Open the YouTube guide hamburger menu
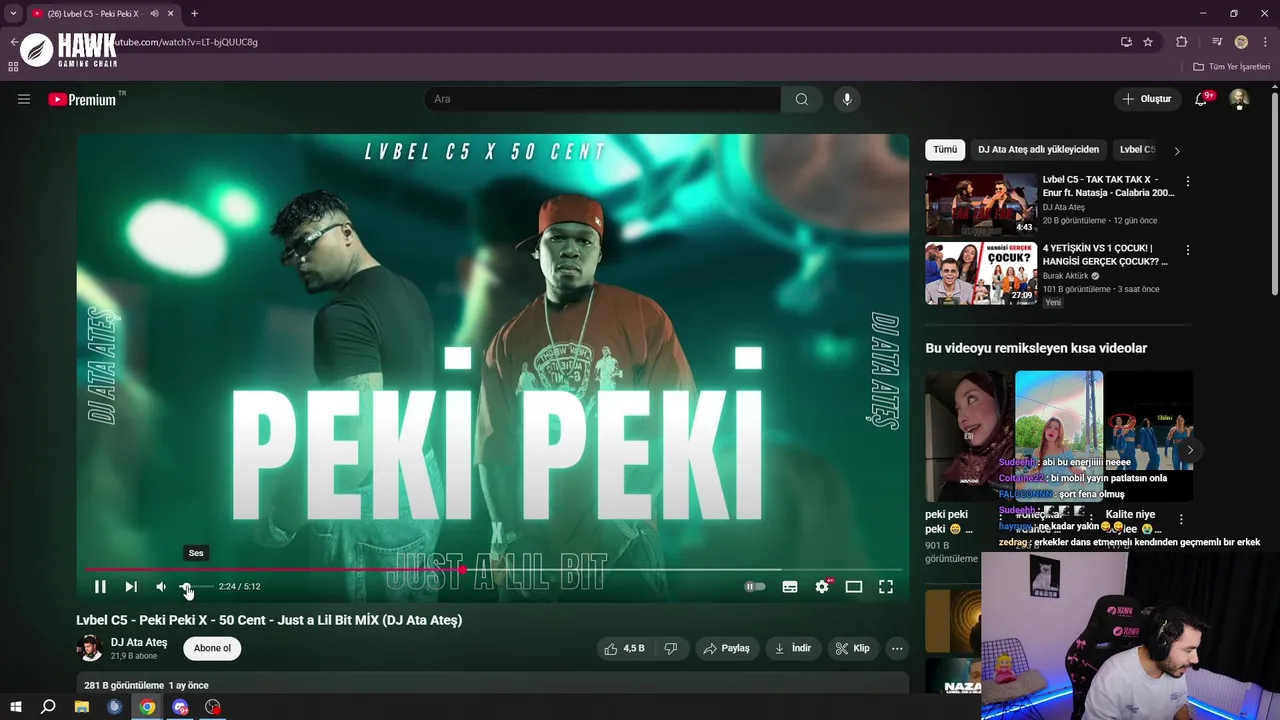The height and width of the screenshot is (720, 1280). (x=24, y=99)
